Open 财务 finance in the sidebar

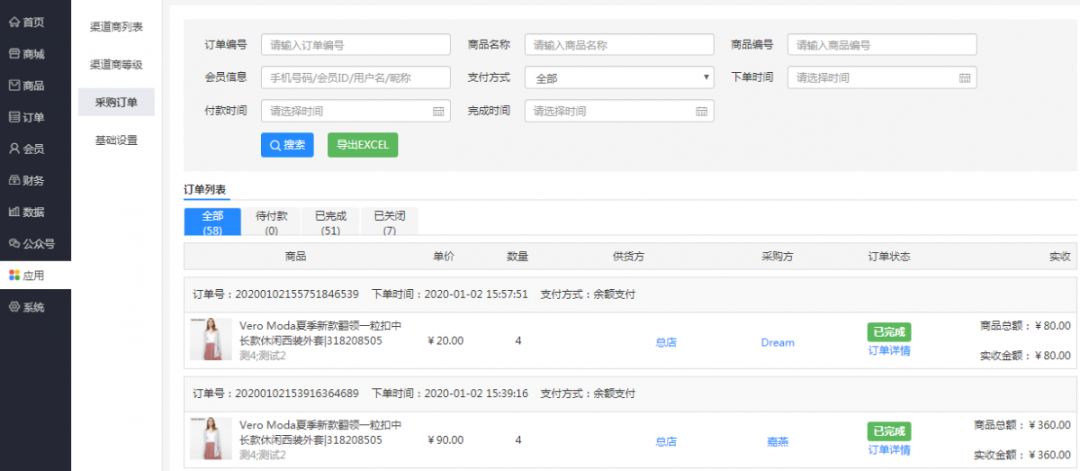point(28,180)
